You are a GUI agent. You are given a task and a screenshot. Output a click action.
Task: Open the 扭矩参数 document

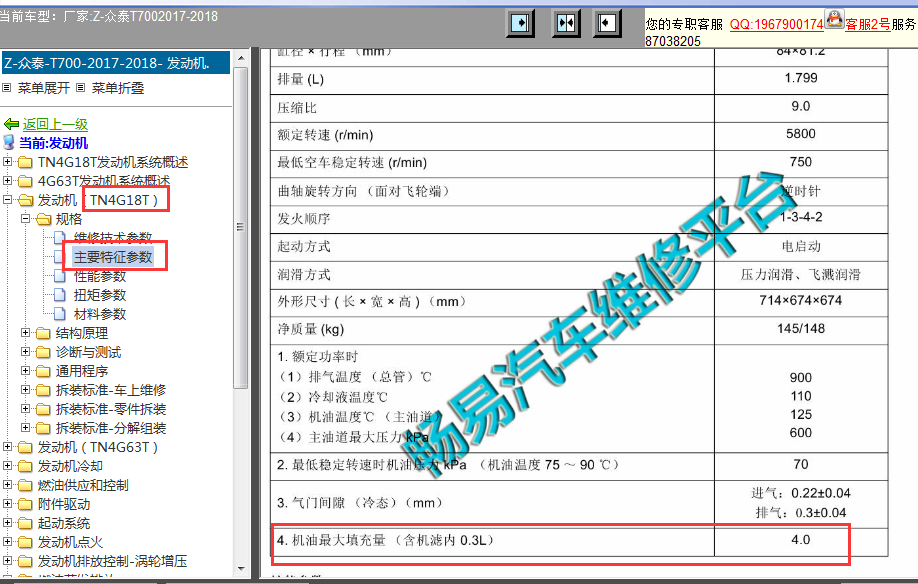coord(100,294)
